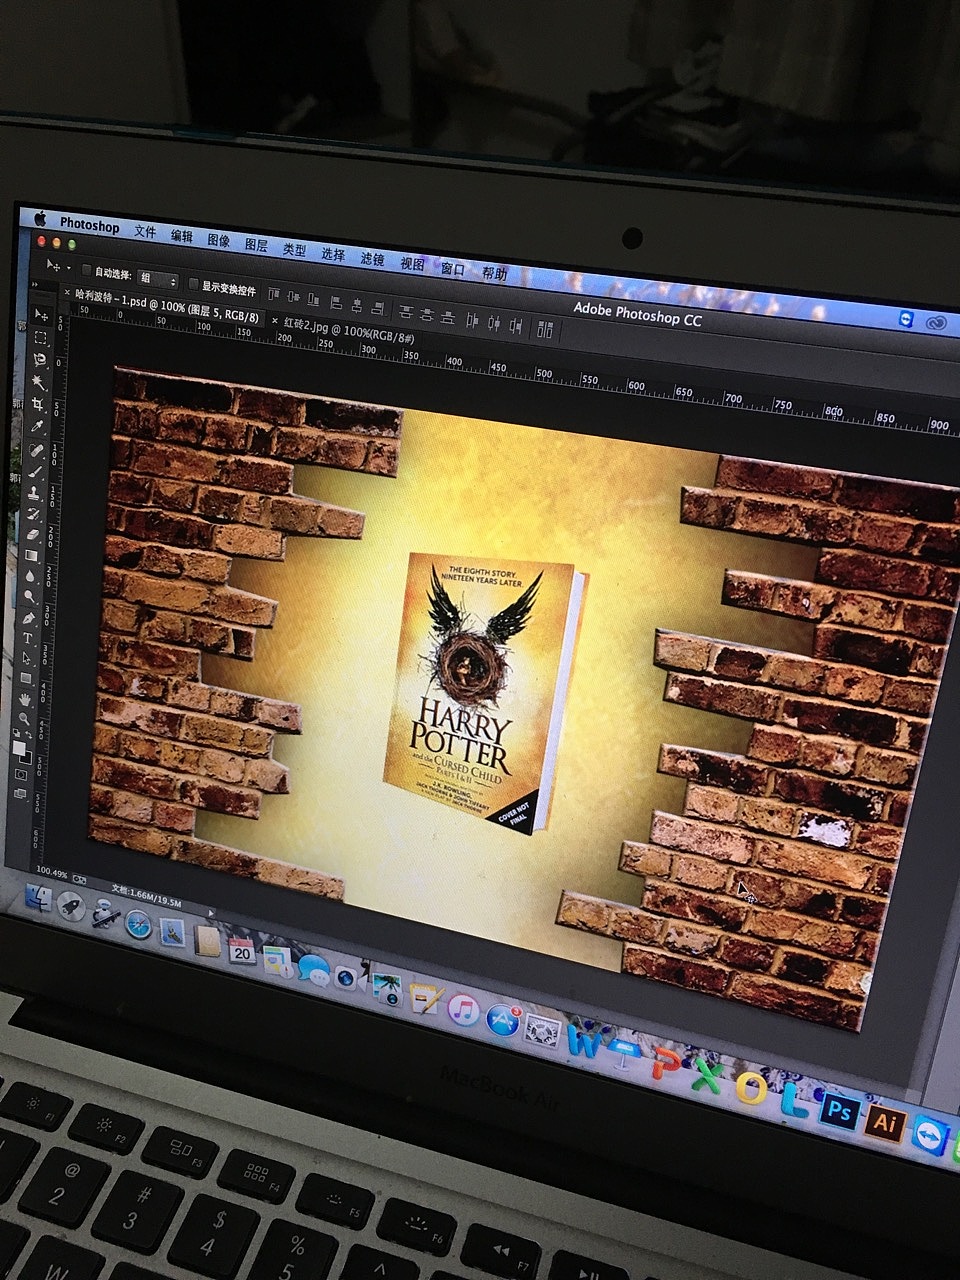Image resolution: width=960 pixels, height=1280 pixels.
Task: Open the 视图 menu
Action: (412, 263)
